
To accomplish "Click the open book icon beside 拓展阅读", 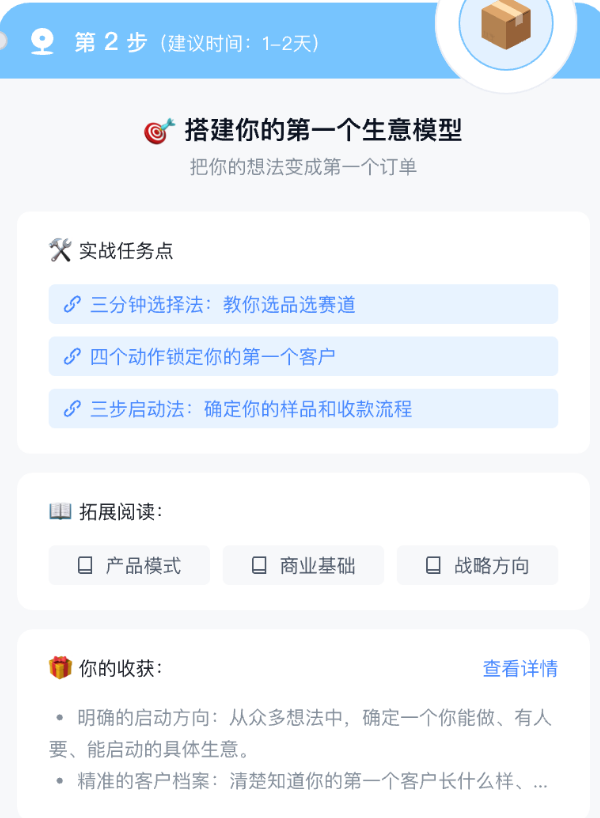I will click(60, 512).
